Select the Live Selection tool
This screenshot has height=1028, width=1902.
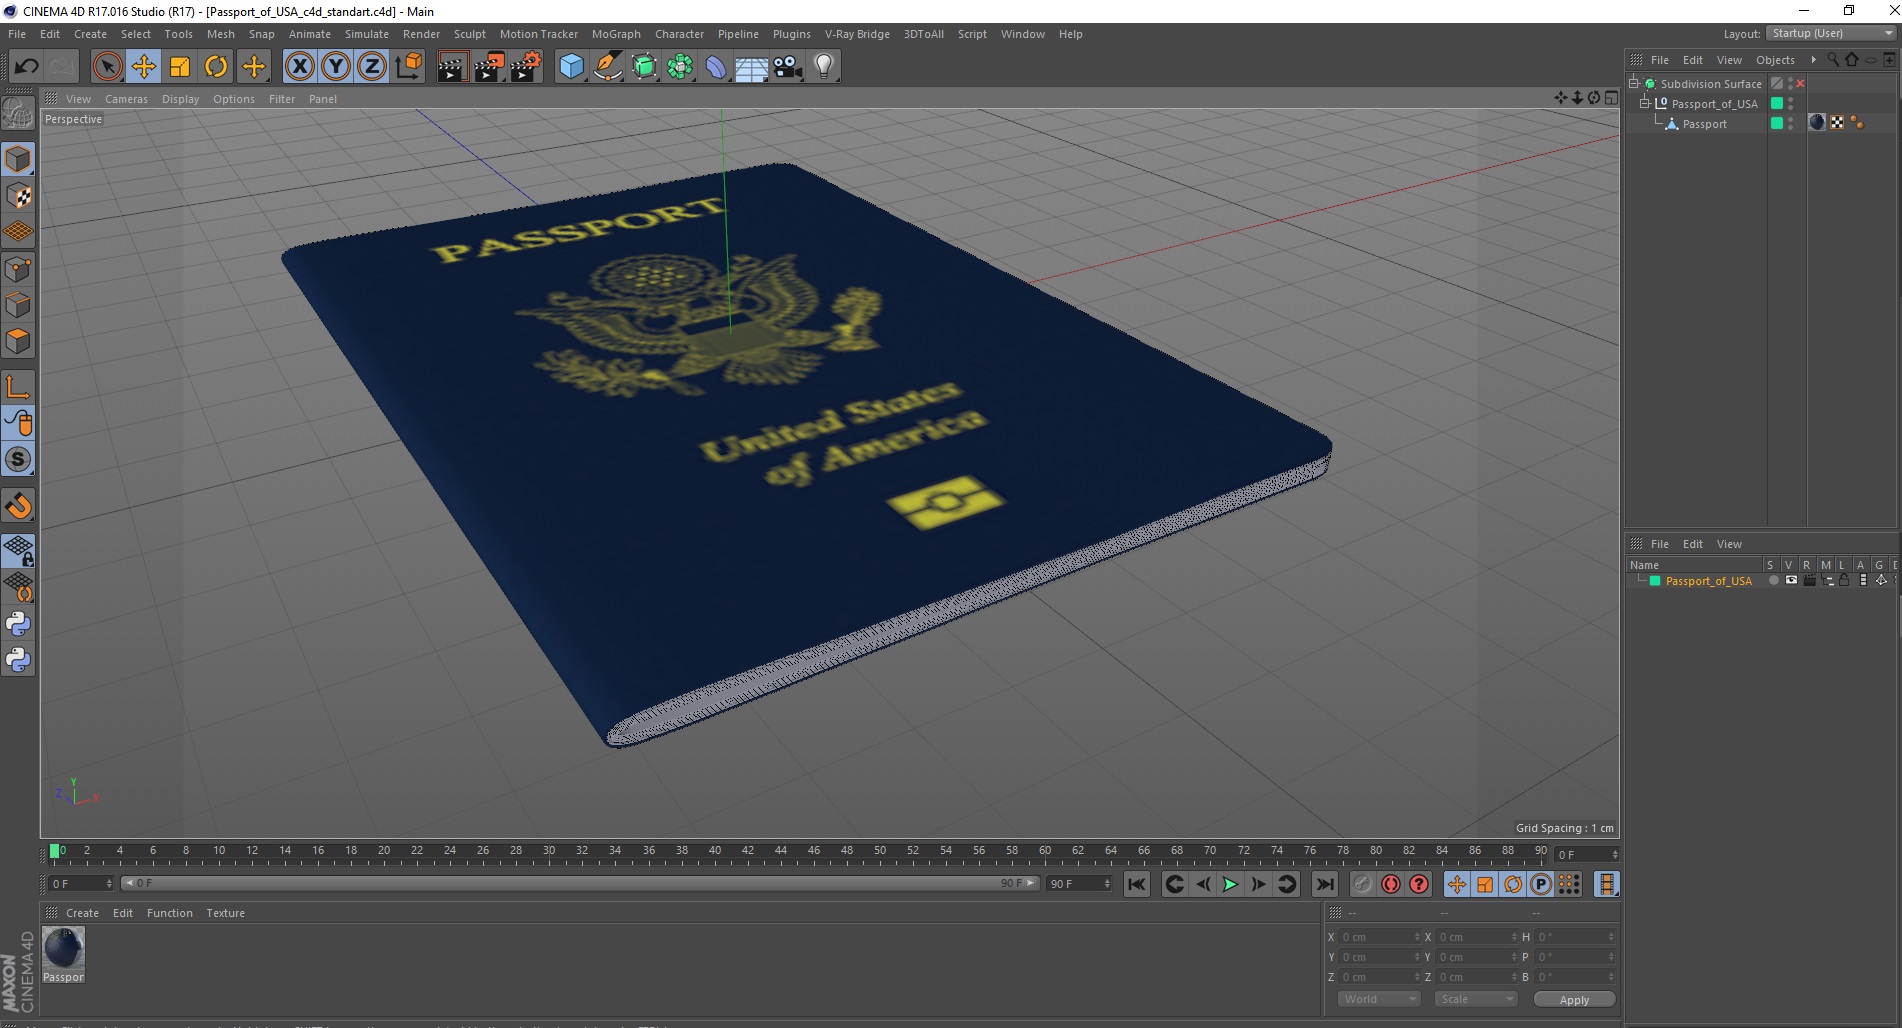107,67
